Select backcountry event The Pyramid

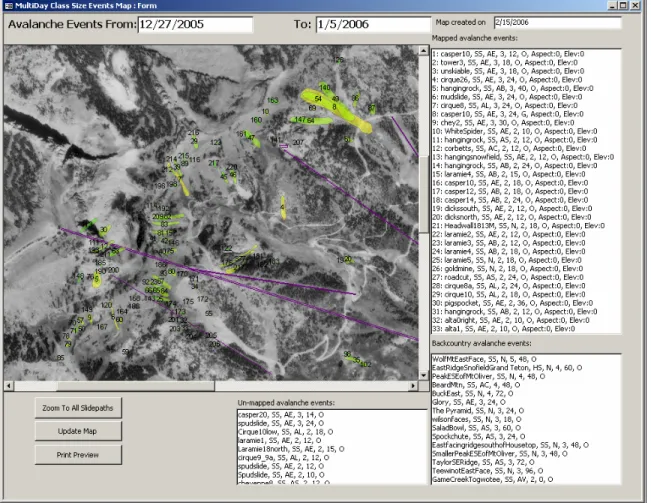pyautogui.click(x=478, y=410)
